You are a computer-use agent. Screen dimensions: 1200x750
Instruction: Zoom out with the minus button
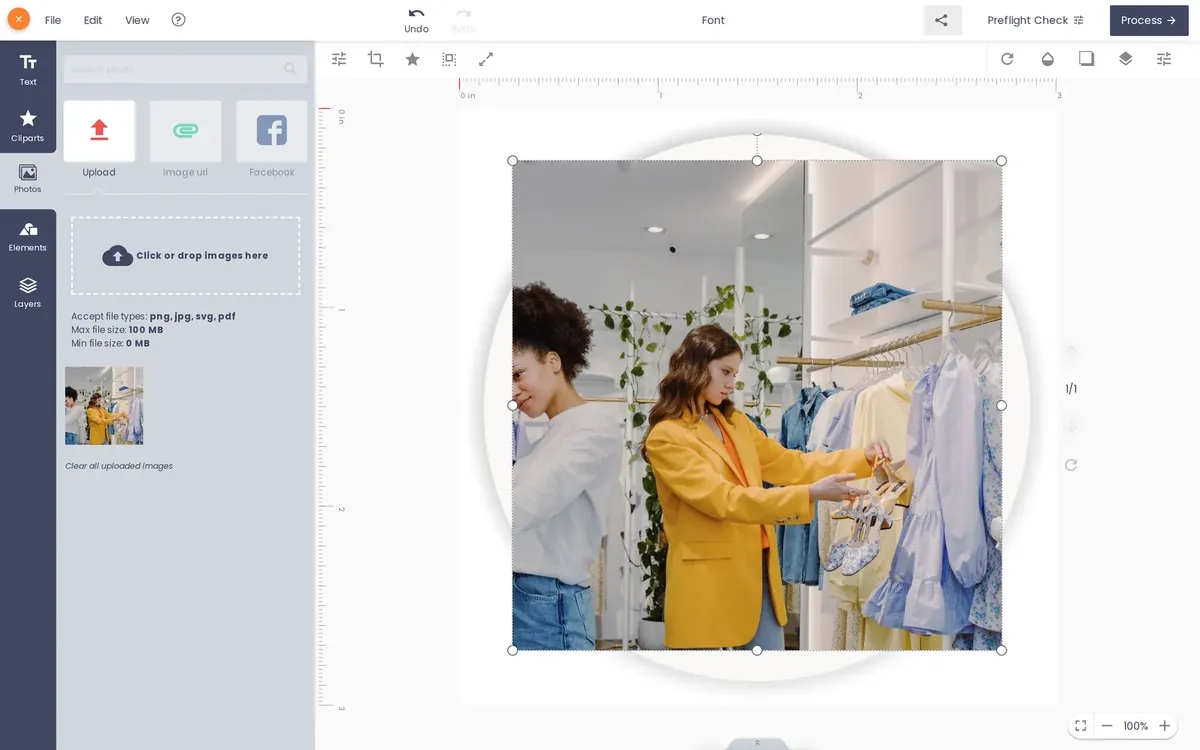click(1107, 726)
